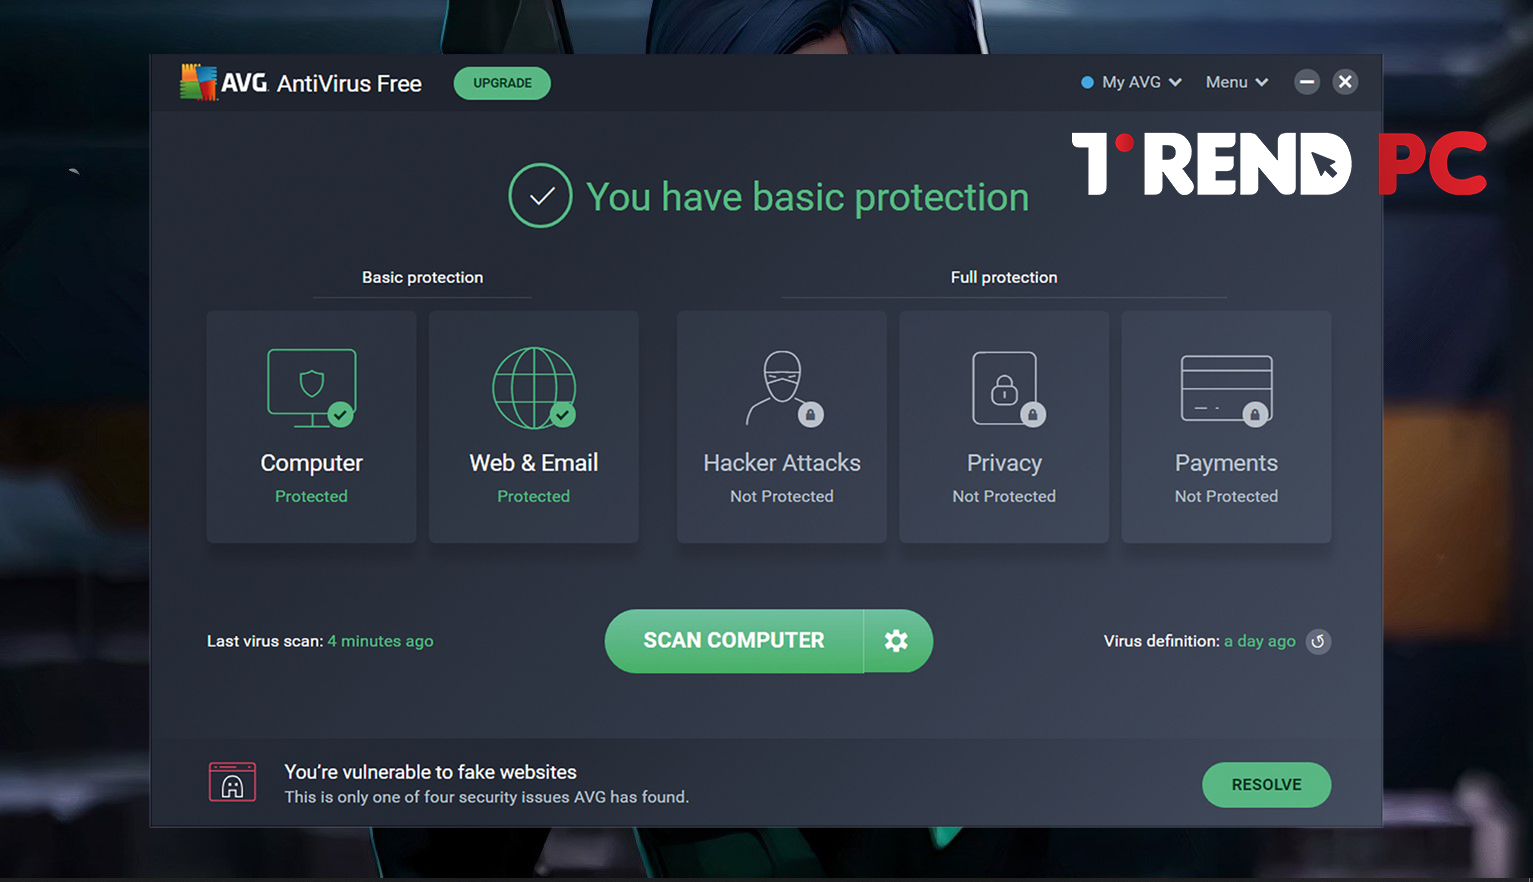The height and width of the screenshot is (882, 1533).
Task: Click 'This is only one of four security issues' text
Action: tap(486, 797)
